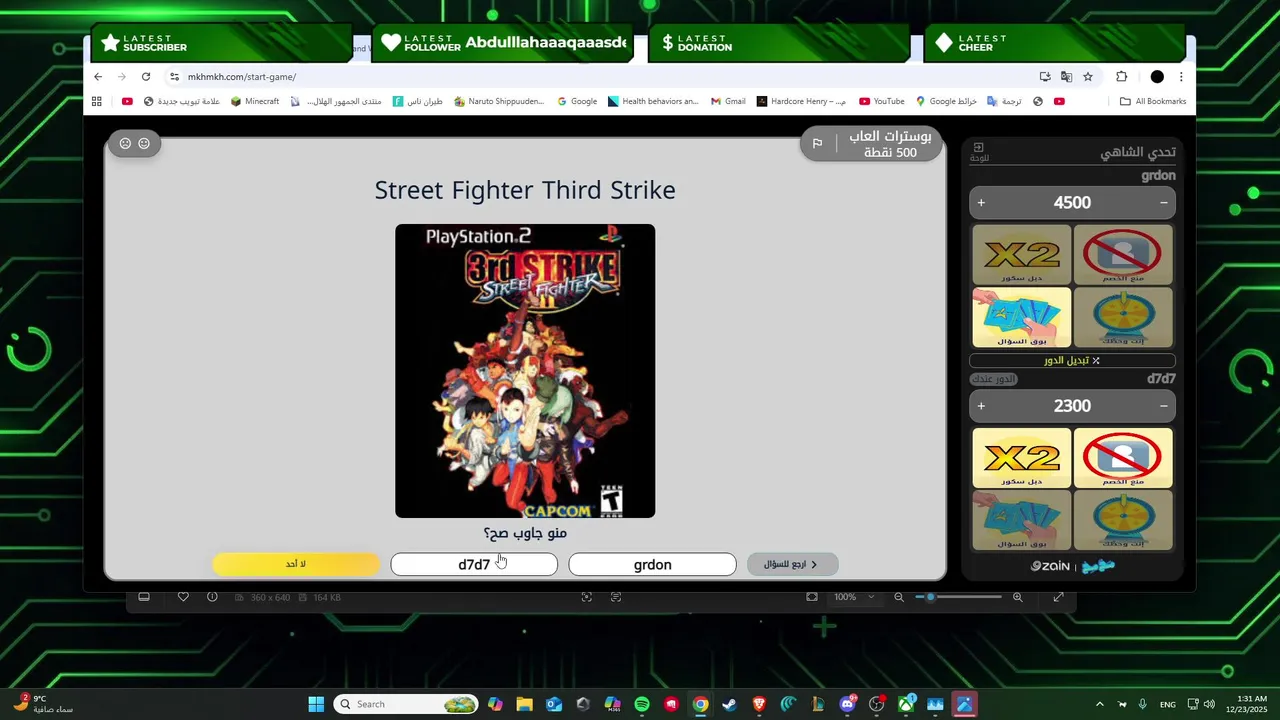Open the 100% zoom dropdown in photo viewer
The height and width of the screenshot is (720, 1280).
coord(855,597)
